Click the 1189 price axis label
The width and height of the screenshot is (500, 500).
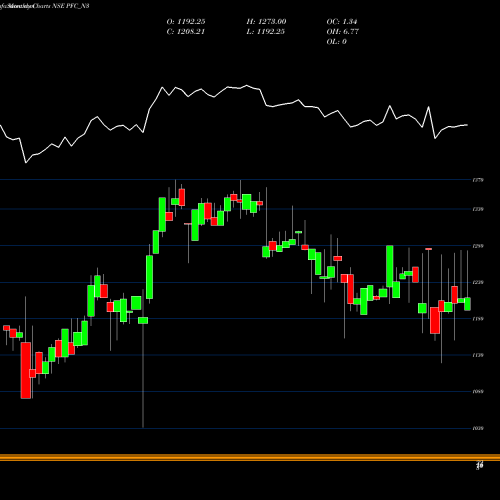tap(478, 319)
